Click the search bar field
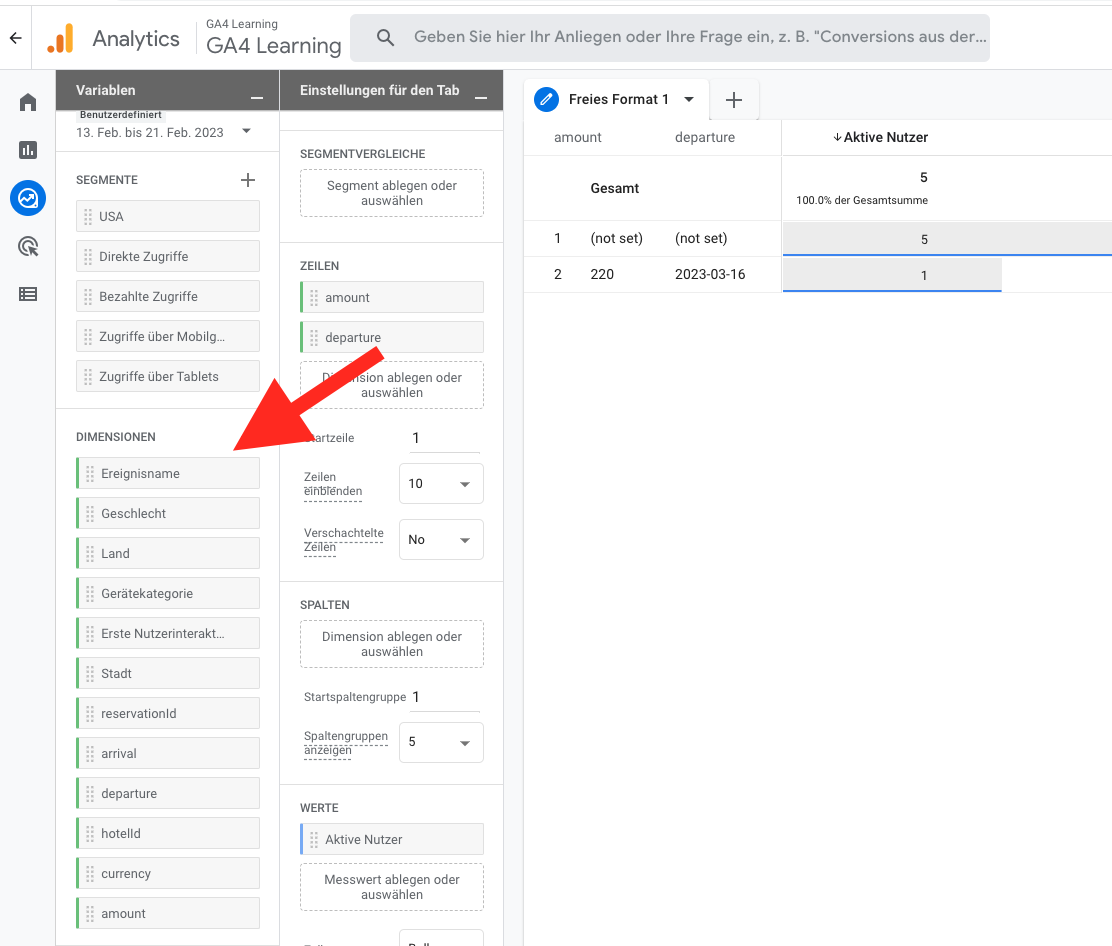1112x946 pixels. tap(700, 38)
